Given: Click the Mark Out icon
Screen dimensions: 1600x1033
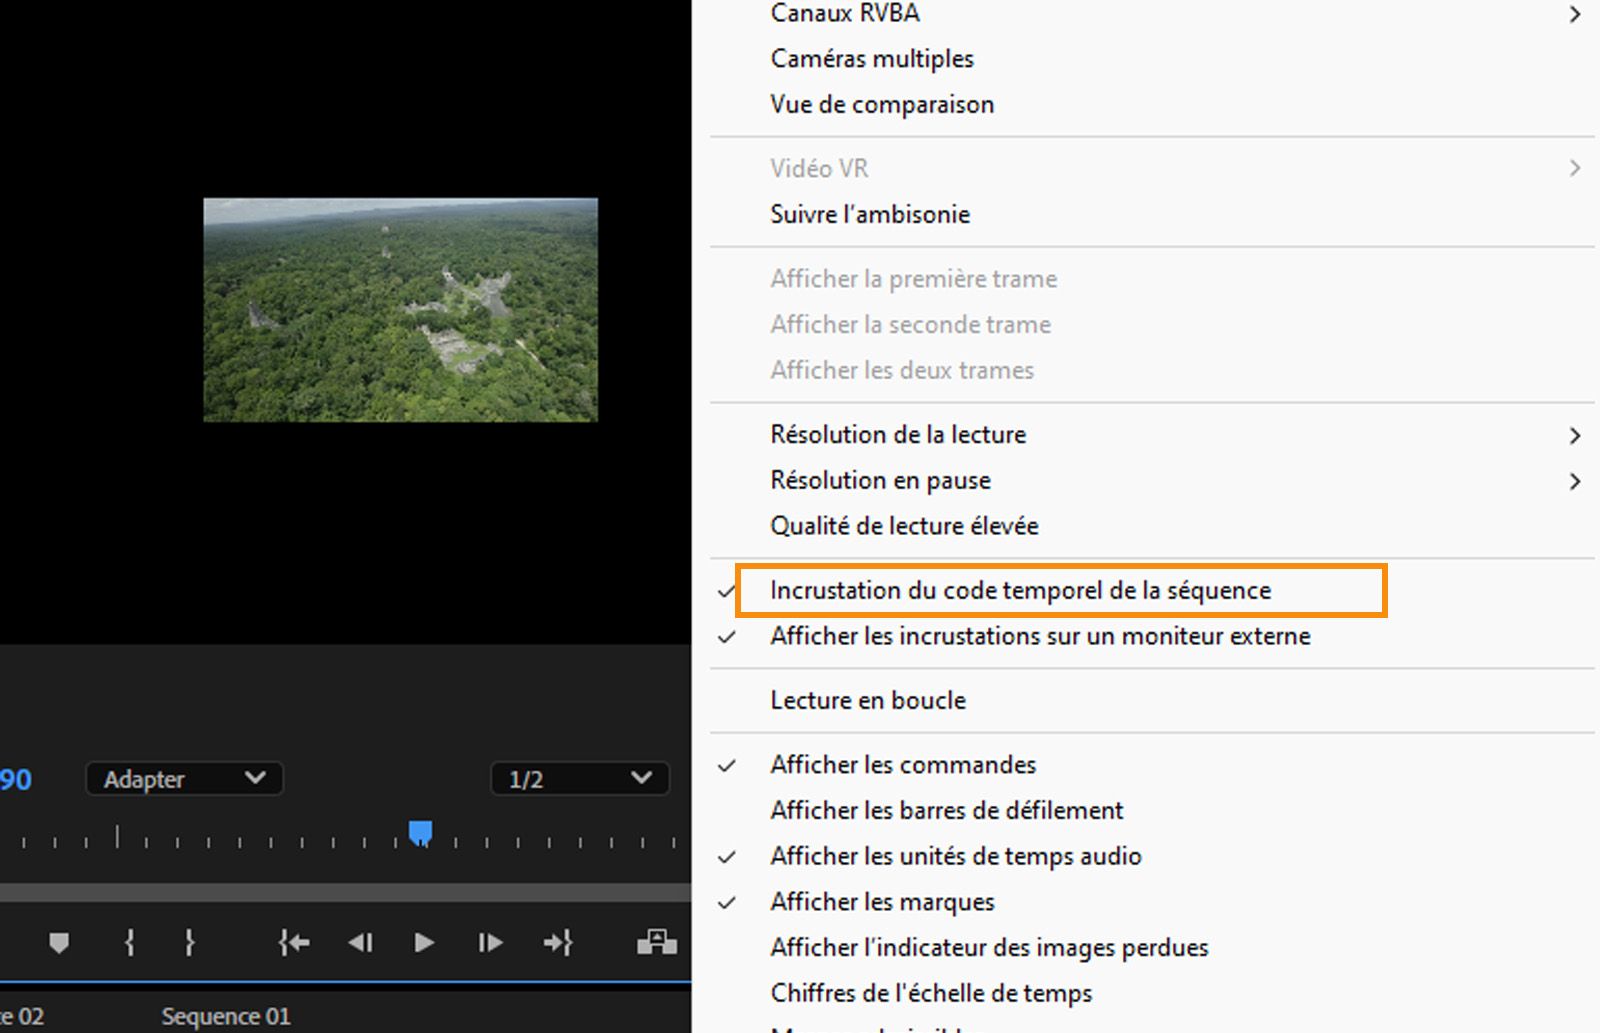Looking at the screenshot, I should click(x=188, y=942).
